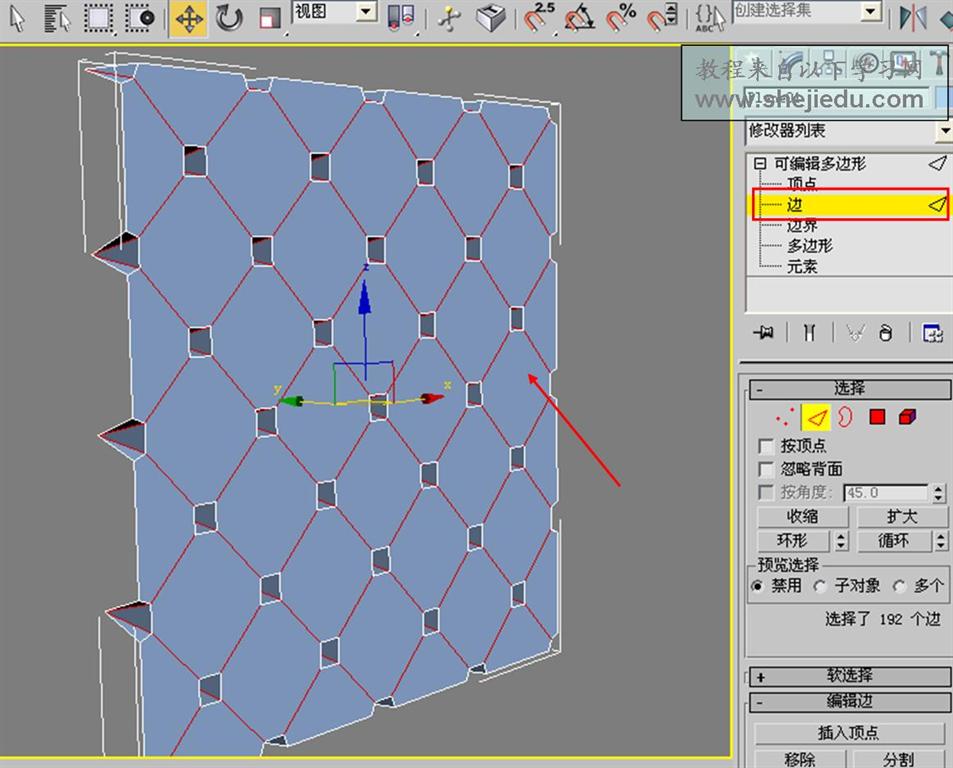Viewport: 953px width, 768px height.
Task: Select 多边形 in the modifier stack
Action: point(809,245)
